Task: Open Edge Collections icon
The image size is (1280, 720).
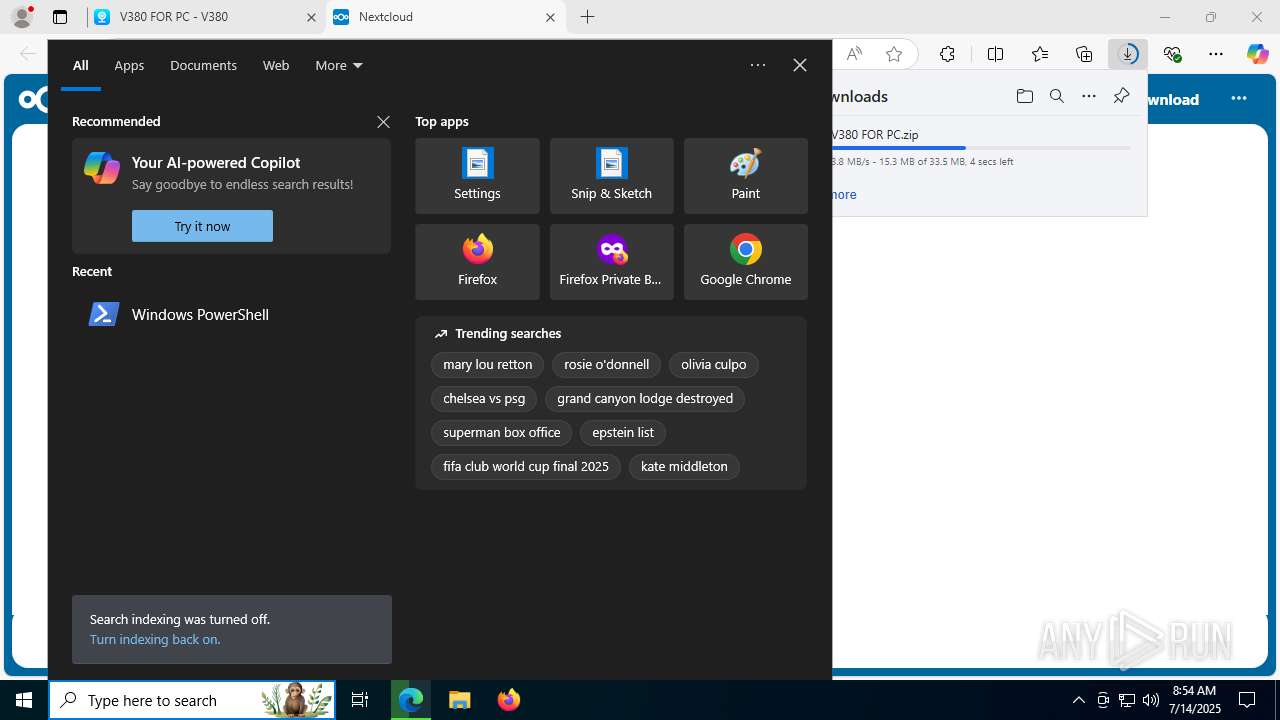Action: [x=1084, y=54]
